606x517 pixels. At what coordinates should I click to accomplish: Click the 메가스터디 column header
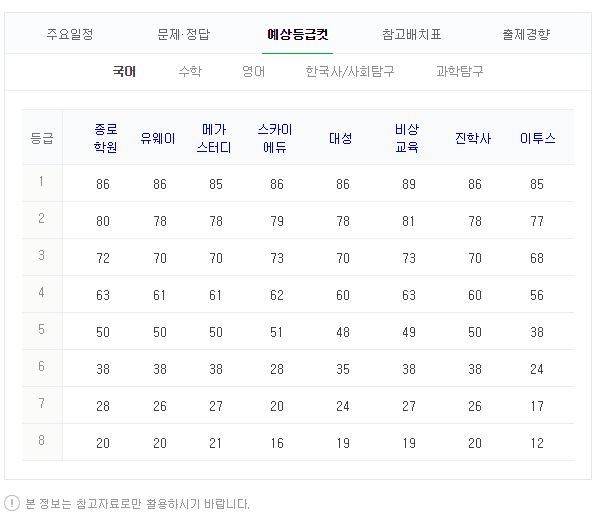point(217,138)
